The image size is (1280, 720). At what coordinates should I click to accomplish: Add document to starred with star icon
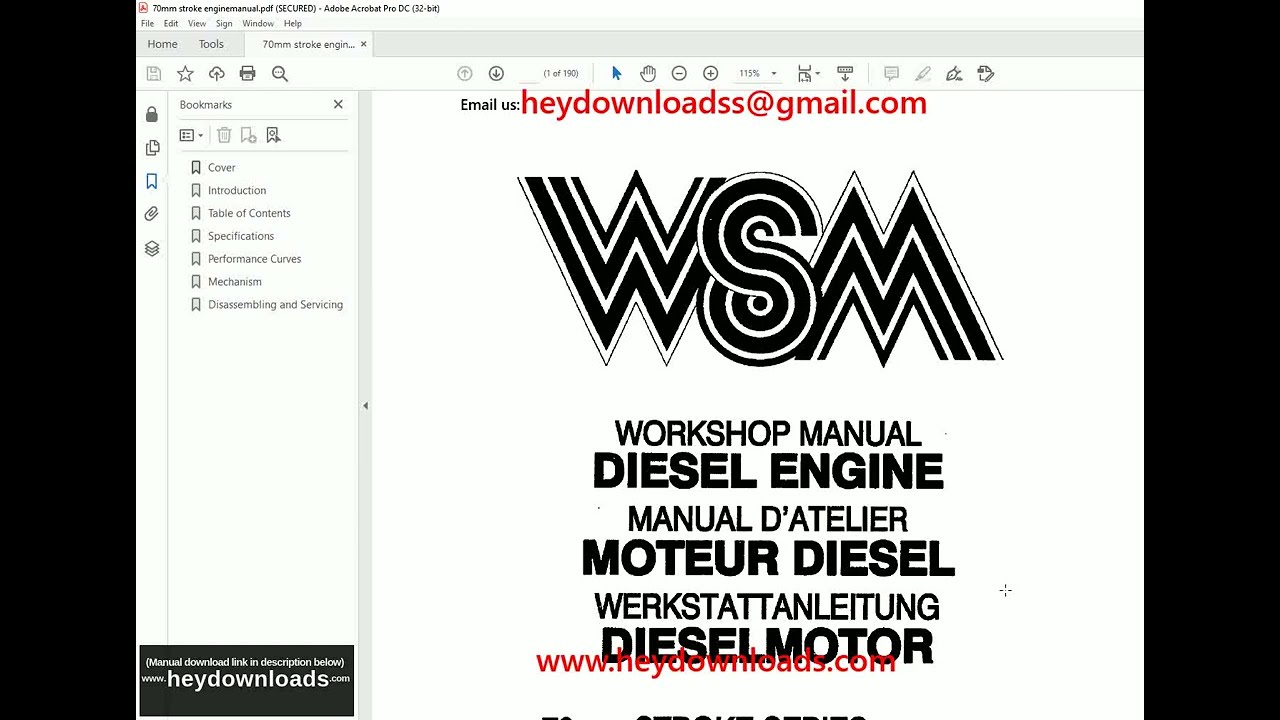point(185,73)
